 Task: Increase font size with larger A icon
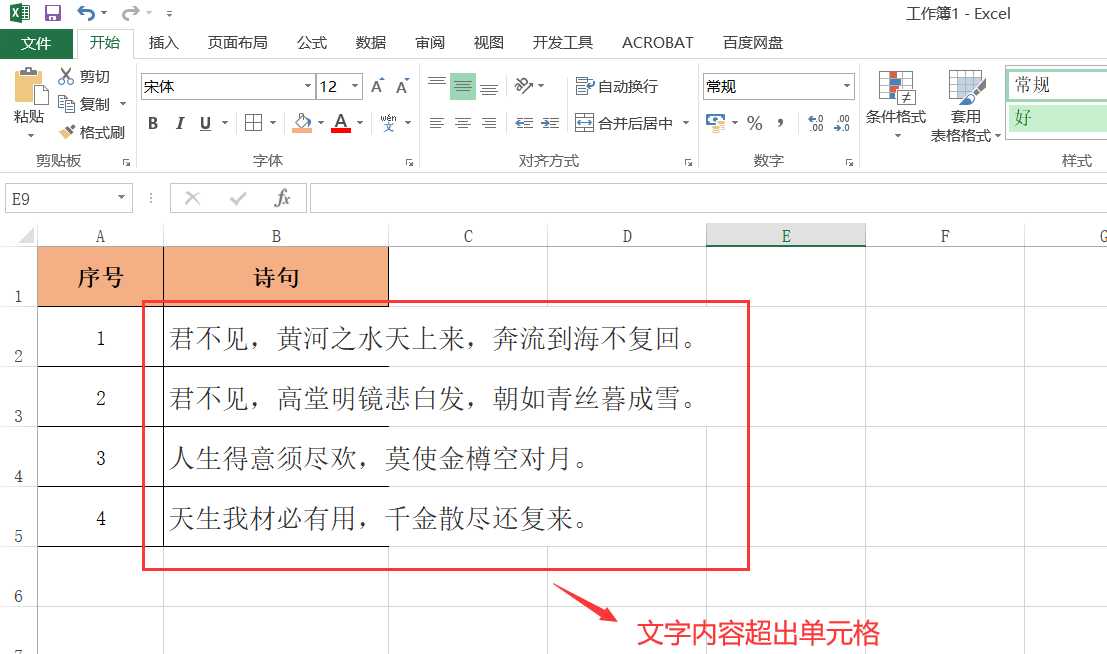click(378, 86)
